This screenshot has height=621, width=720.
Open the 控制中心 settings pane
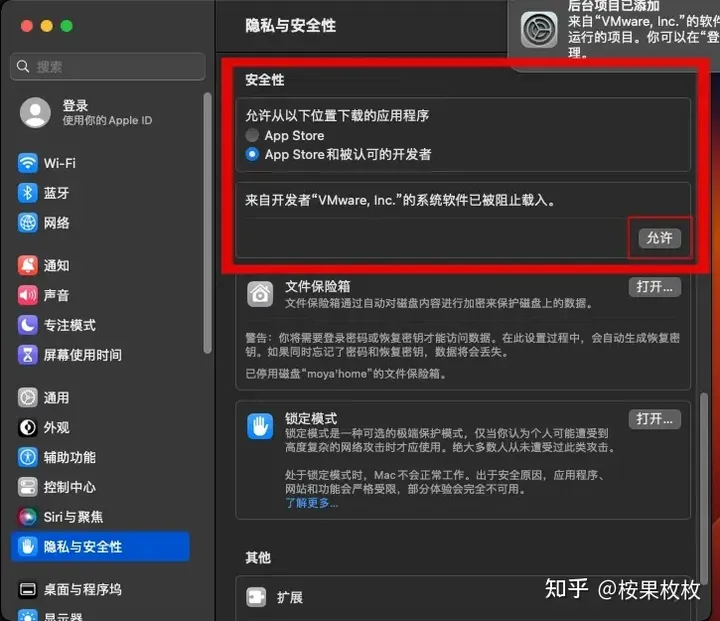tap(100, 487)
